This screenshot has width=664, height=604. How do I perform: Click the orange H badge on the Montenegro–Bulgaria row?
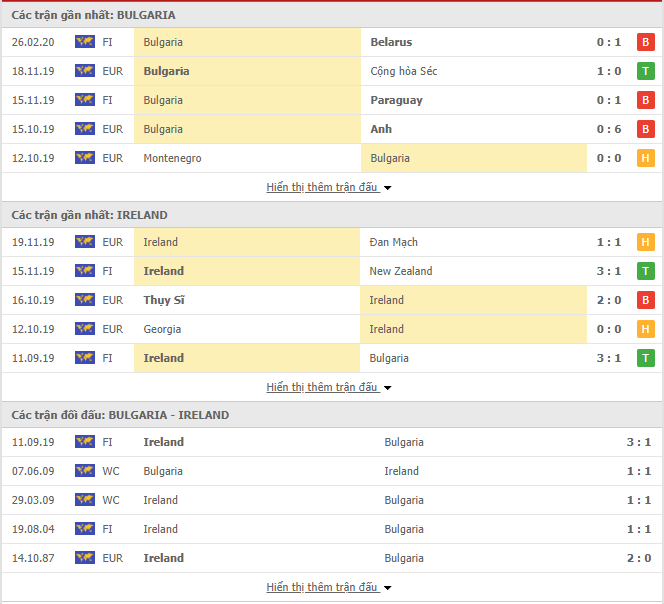point(645,158)
